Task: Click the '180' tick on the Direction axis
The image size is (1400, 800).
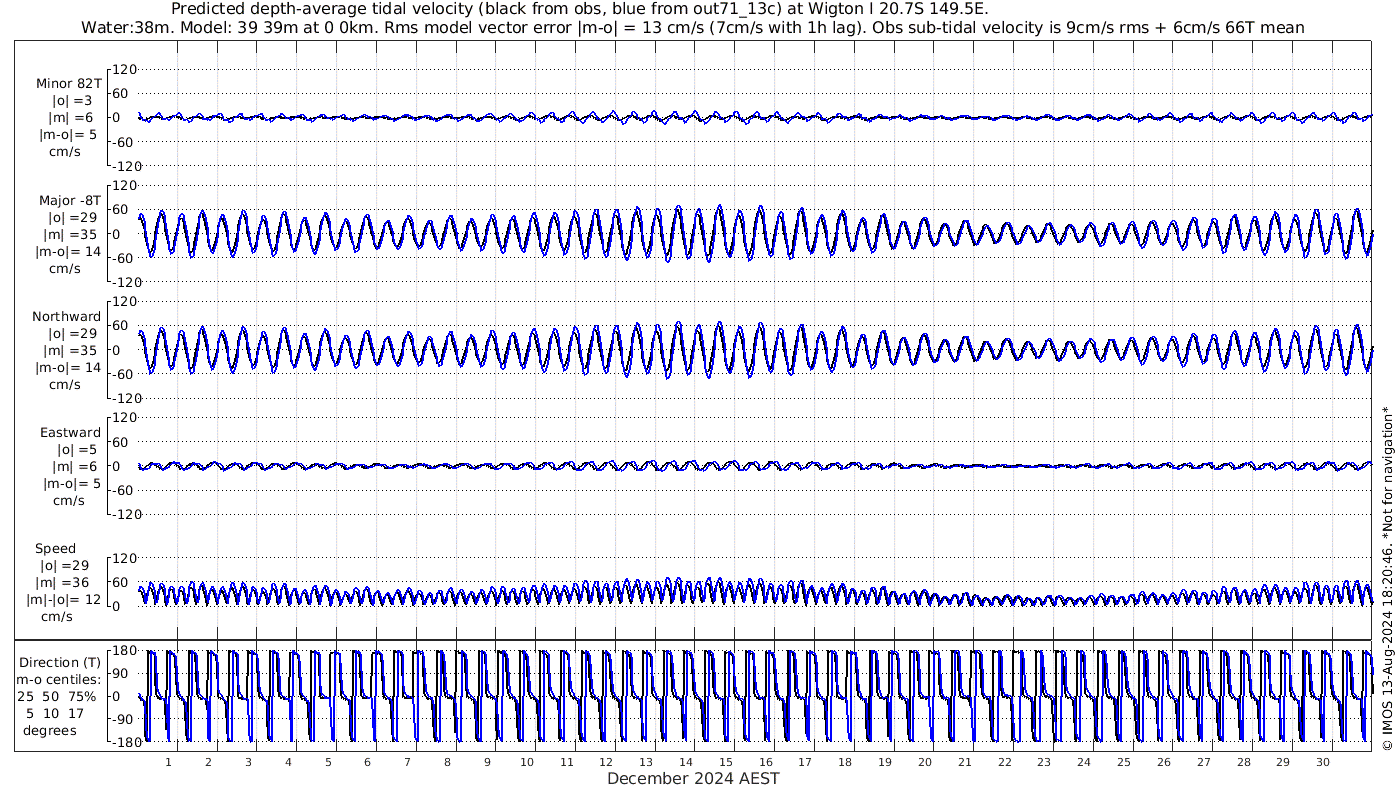Action: point(124,652)
